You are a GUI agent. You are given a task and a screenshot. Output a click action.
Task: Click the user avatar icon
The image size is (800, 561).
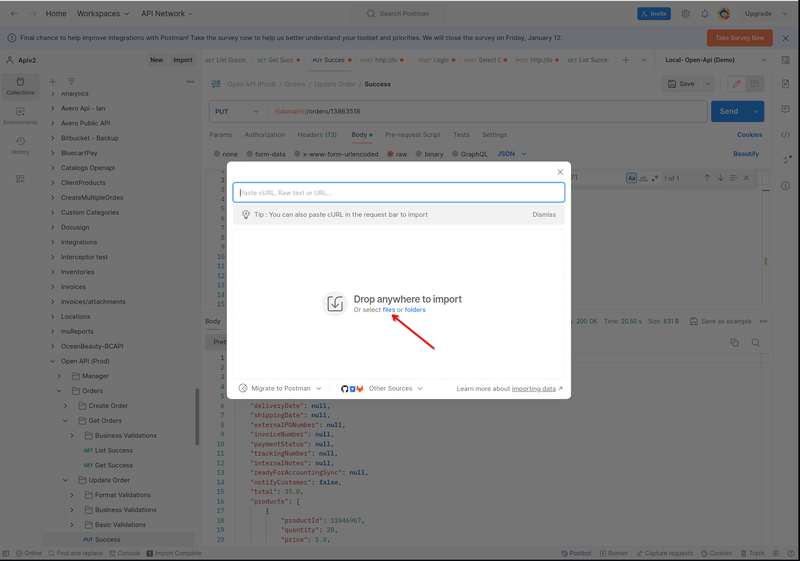(723, 14)
